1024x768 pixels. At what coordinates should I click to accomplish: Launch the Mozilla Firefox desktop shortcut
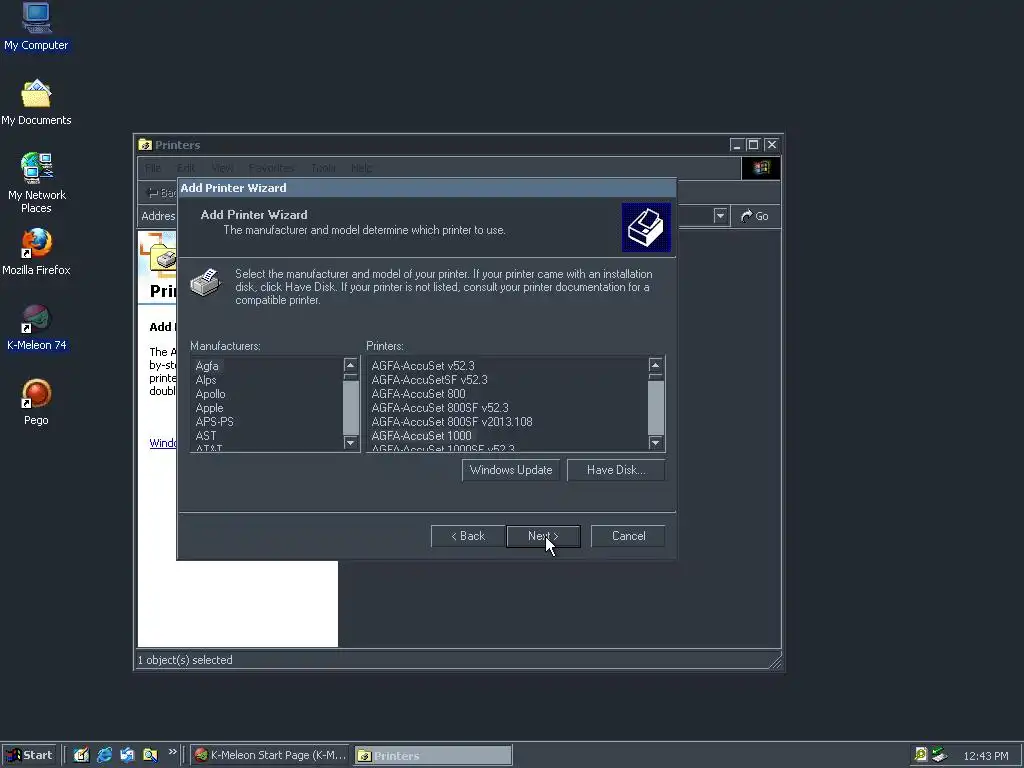(x=36, y=252)
